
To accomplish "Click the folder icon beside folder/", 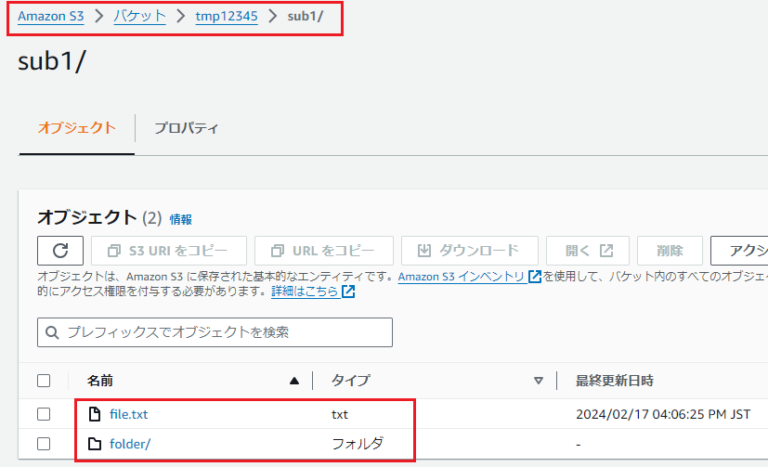I will [95, 444].
